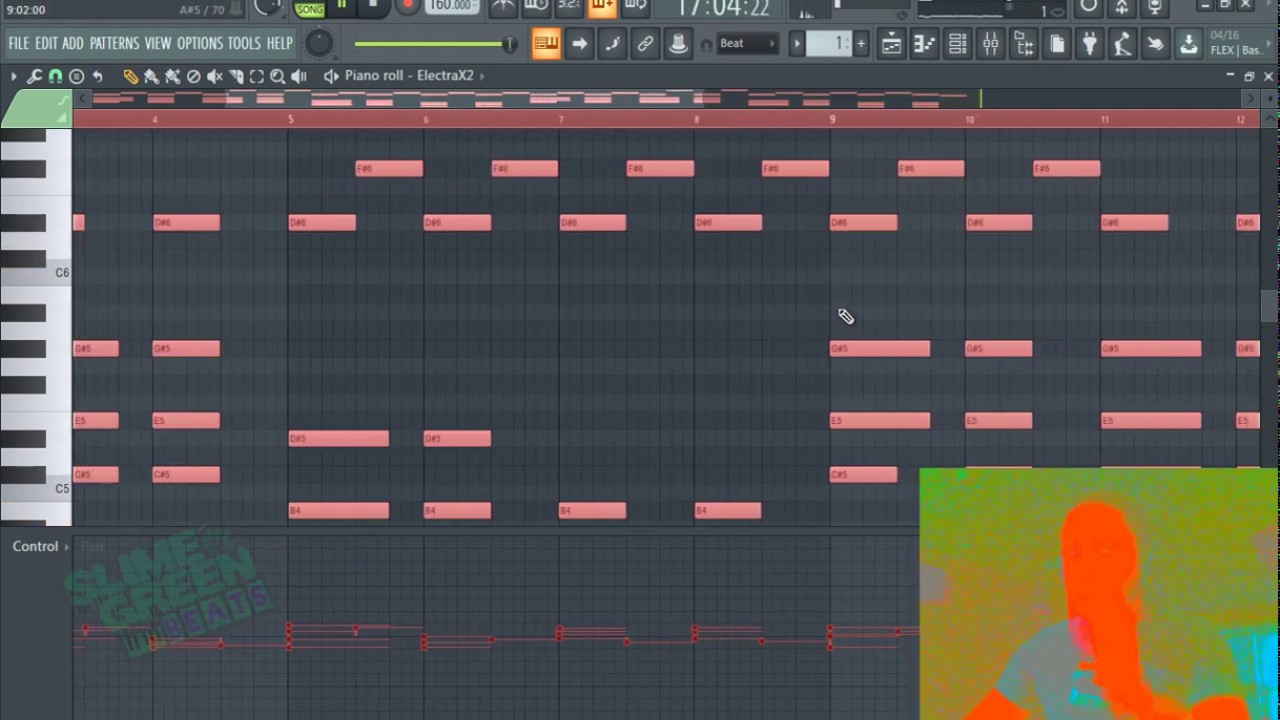This screenshot has height=720, width=1280.
Task: Select the Slice tool
Action: tap(236, 76)
